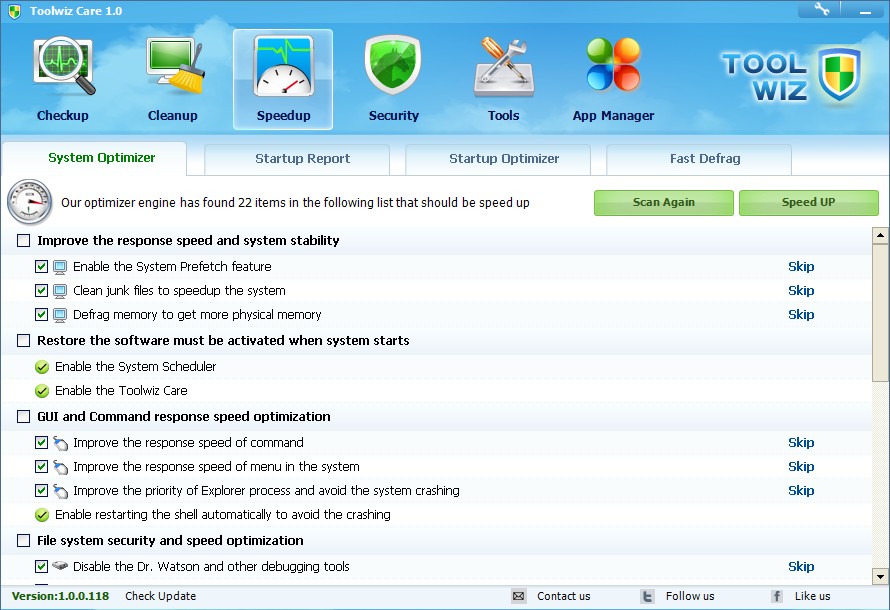Image resolution: width=890 pixels, height=610 pixels.
Task: Click the Follow us link
Action: tap(690, 596)
